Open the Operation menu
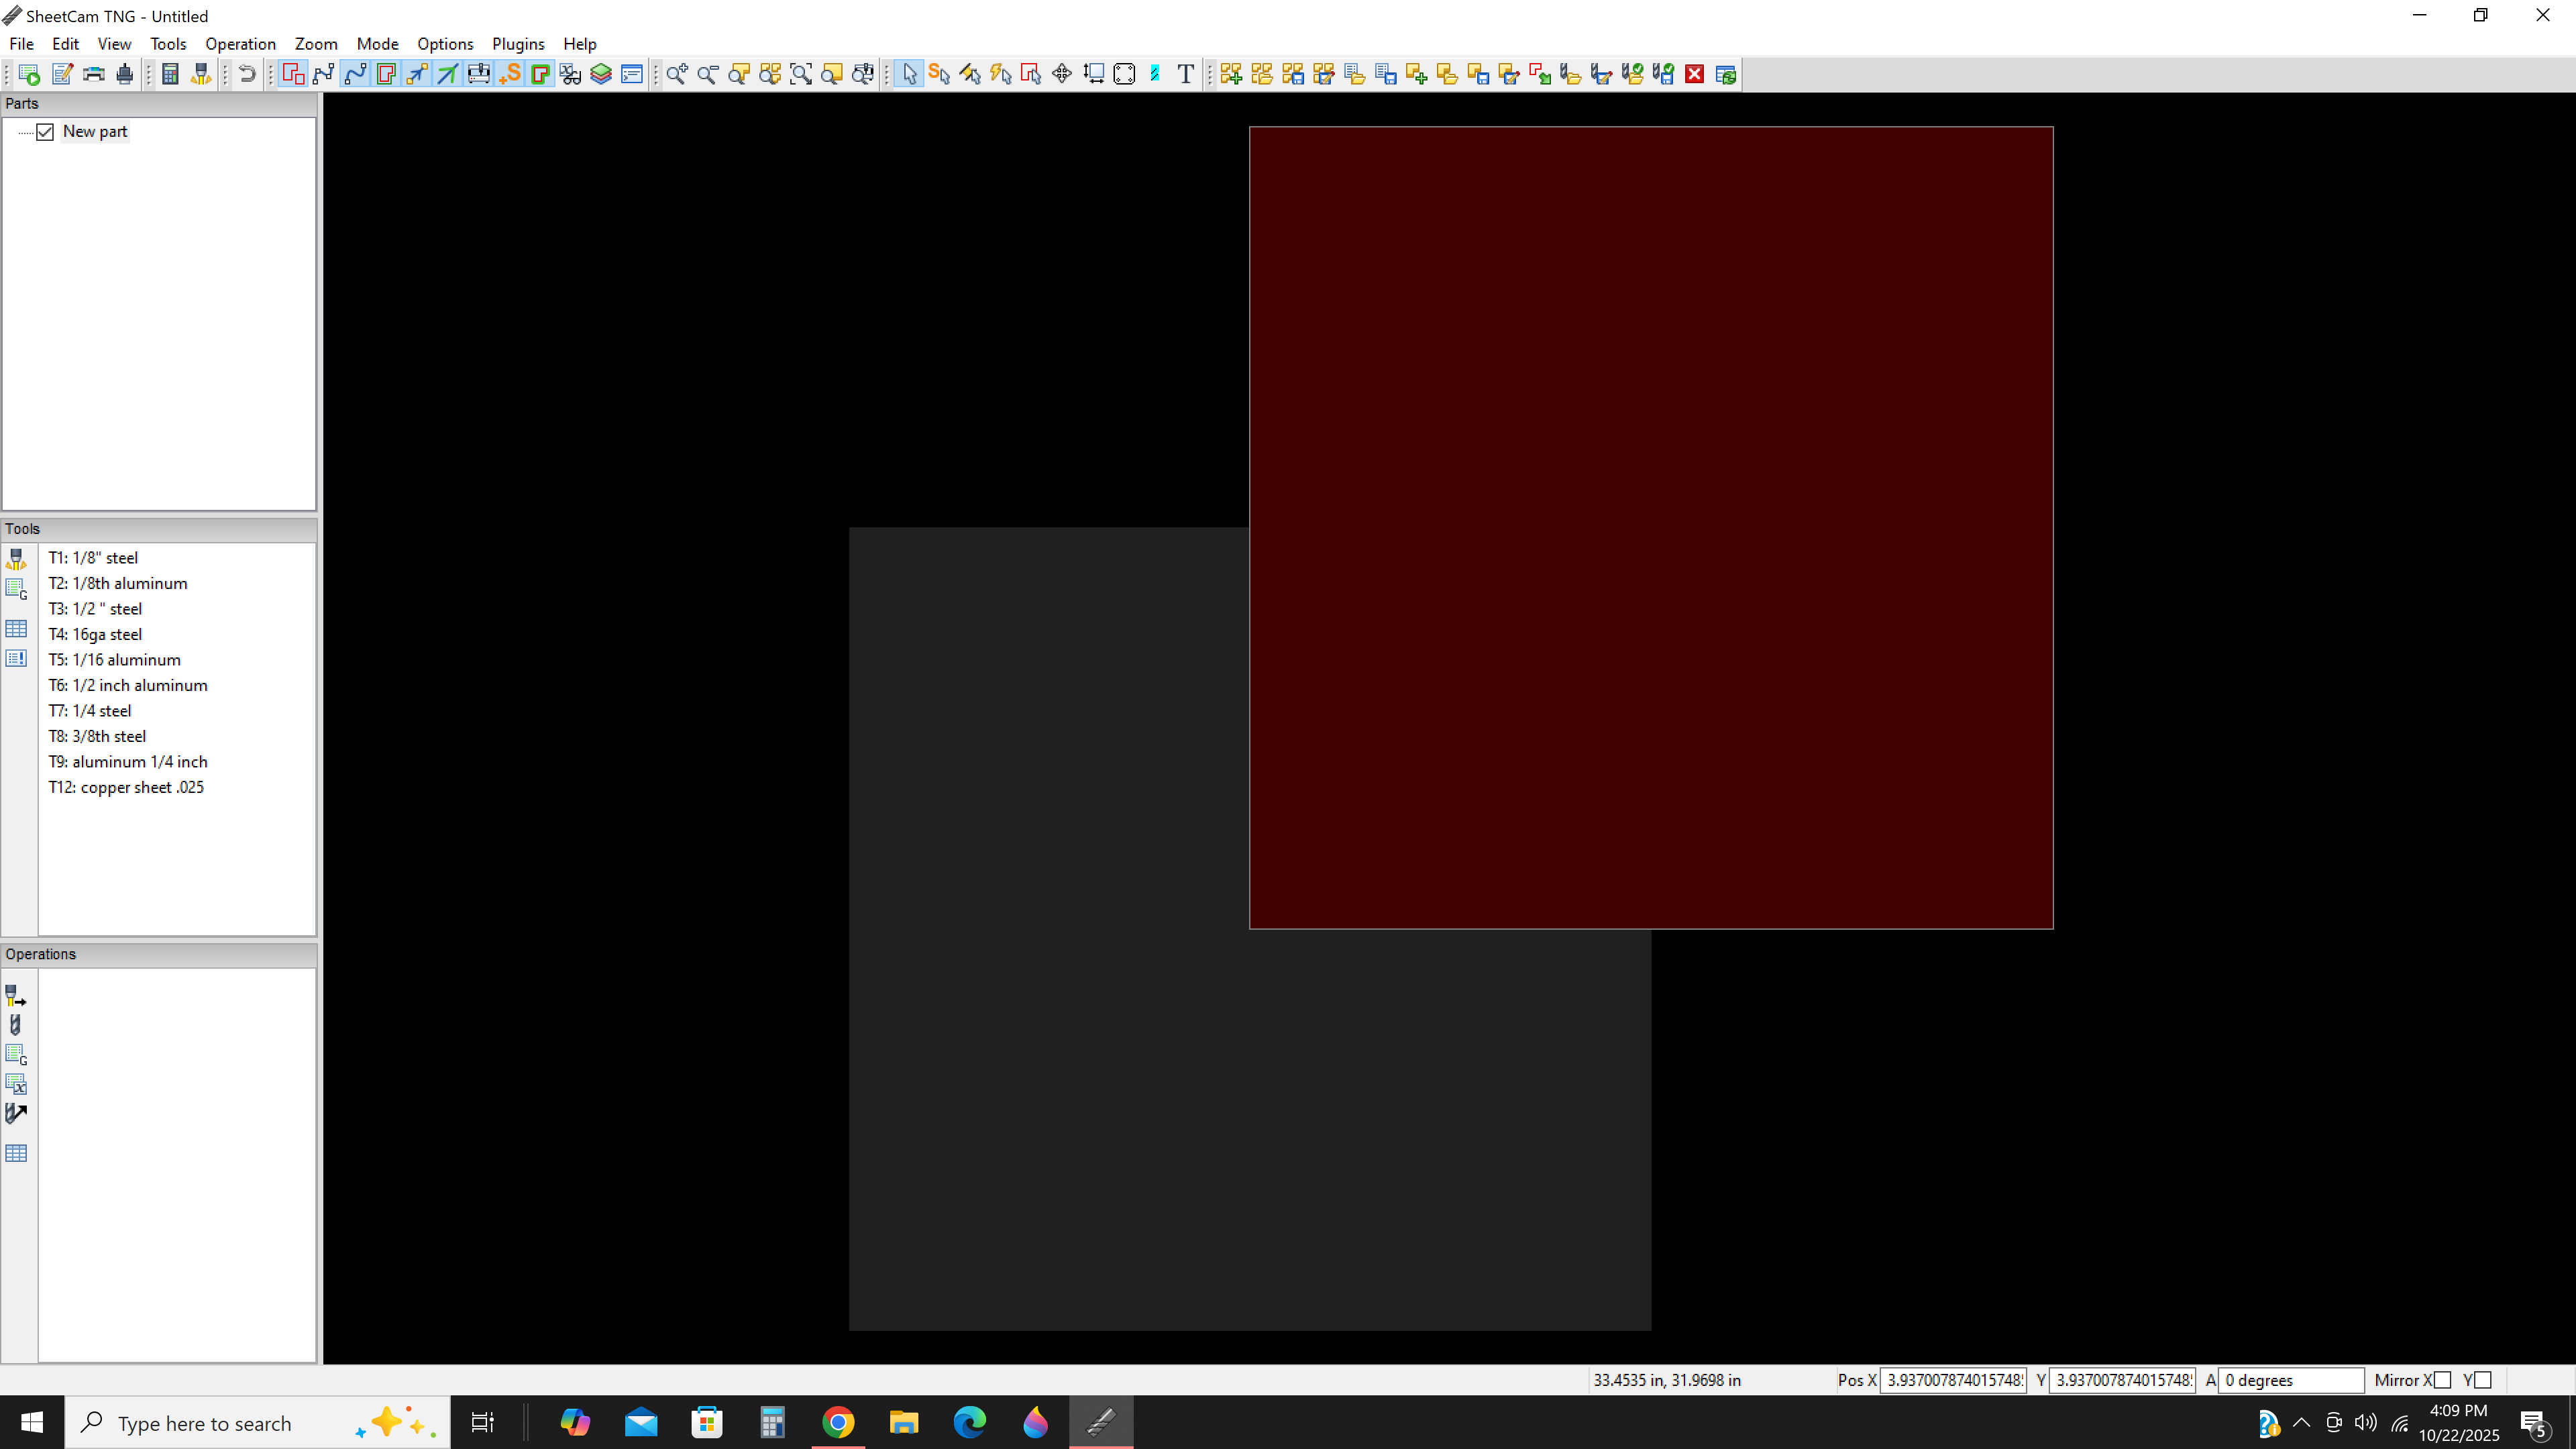 (x=240, y=44)
